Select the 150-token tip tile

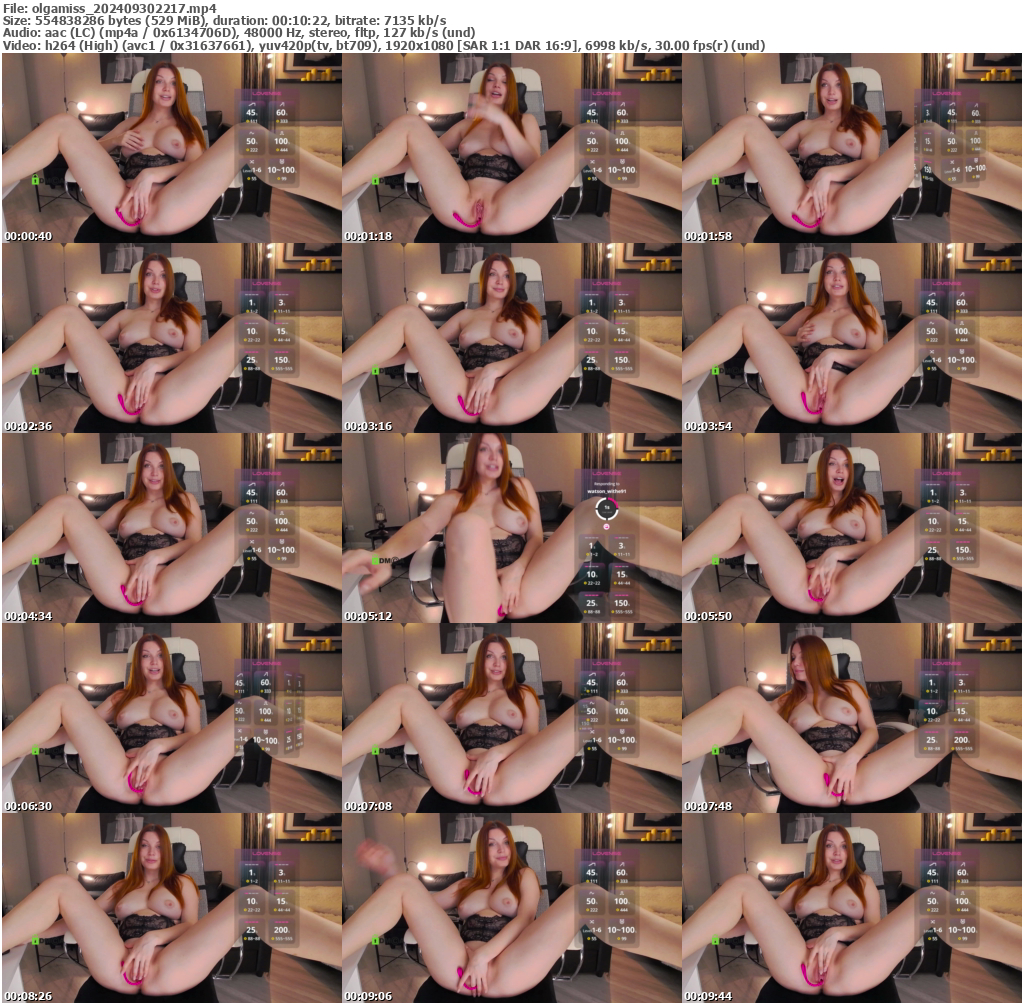[622, 602]
